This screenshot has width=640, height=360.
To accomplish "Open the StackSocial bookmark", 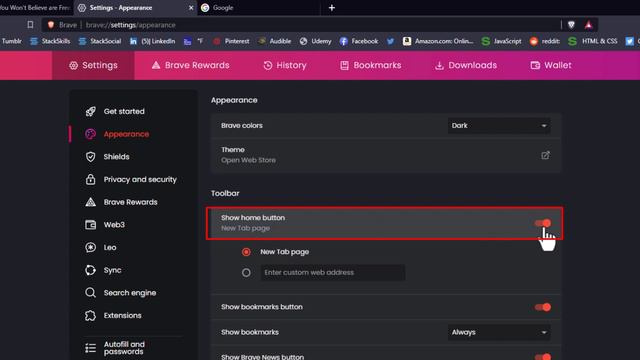I will pyautogui.click(x=100, y=41).
